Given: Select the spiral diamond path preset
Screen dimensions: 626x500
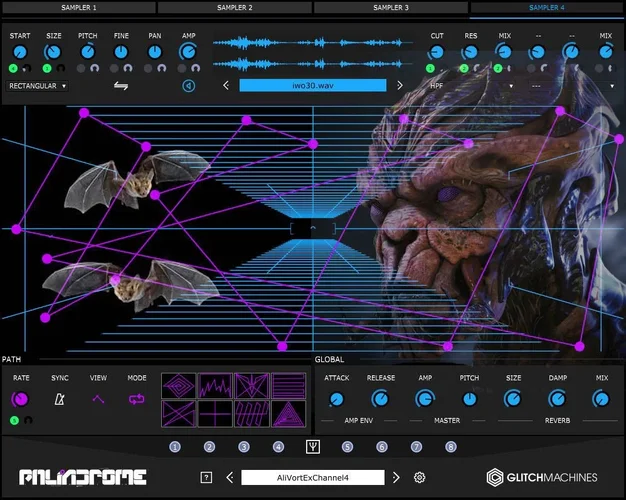Looking at the screenshot, I should click(179, 386).
